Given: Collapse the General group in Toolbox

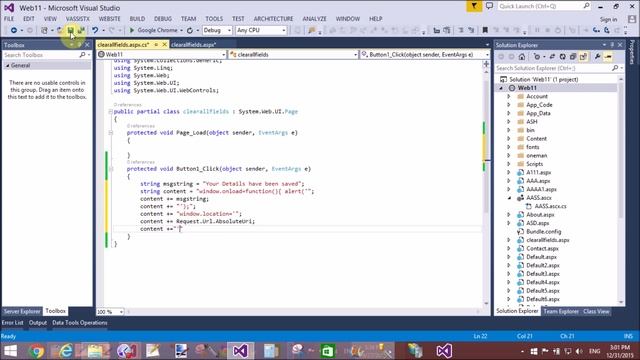Looking at the screenshot, I should point(7,65).
